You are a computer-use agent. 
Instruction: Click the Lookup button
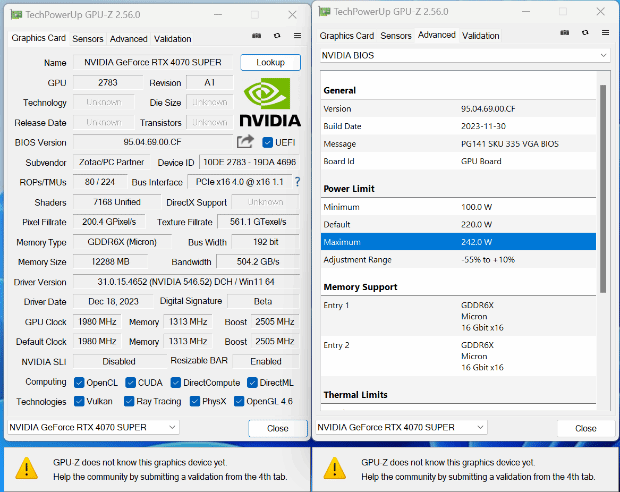[270, 62]
